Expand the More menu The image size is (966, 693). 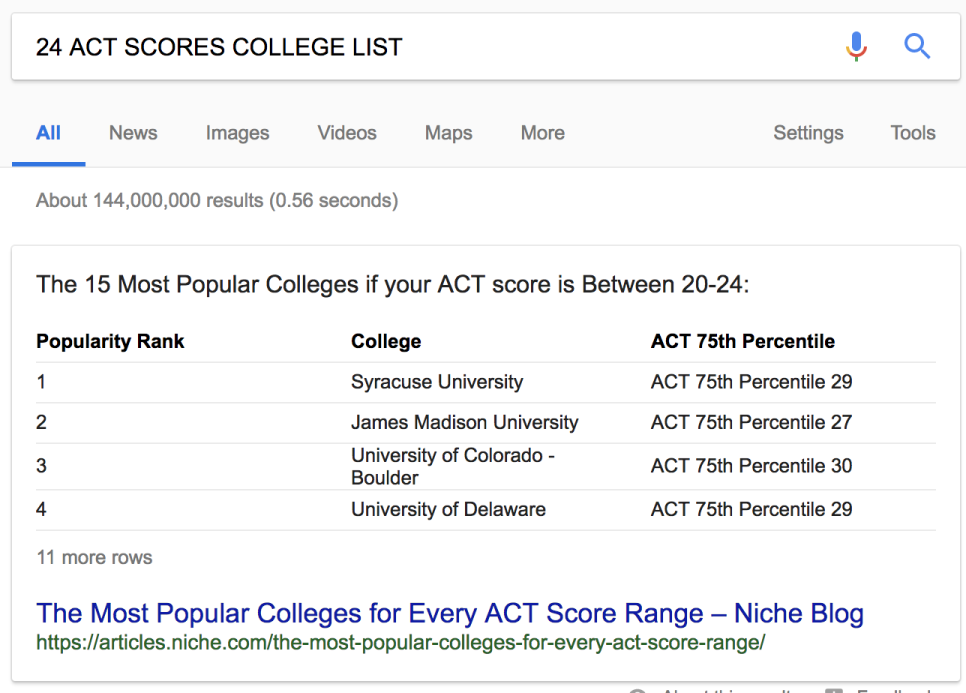(x=543, y=133)
